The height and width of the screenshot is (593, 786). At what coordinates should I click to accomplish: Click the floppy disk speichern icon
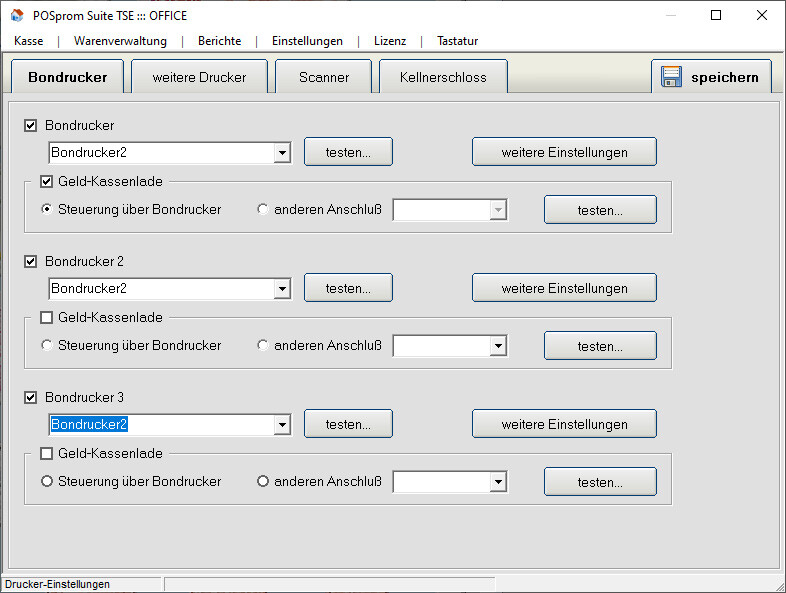[x=671, y=77]
